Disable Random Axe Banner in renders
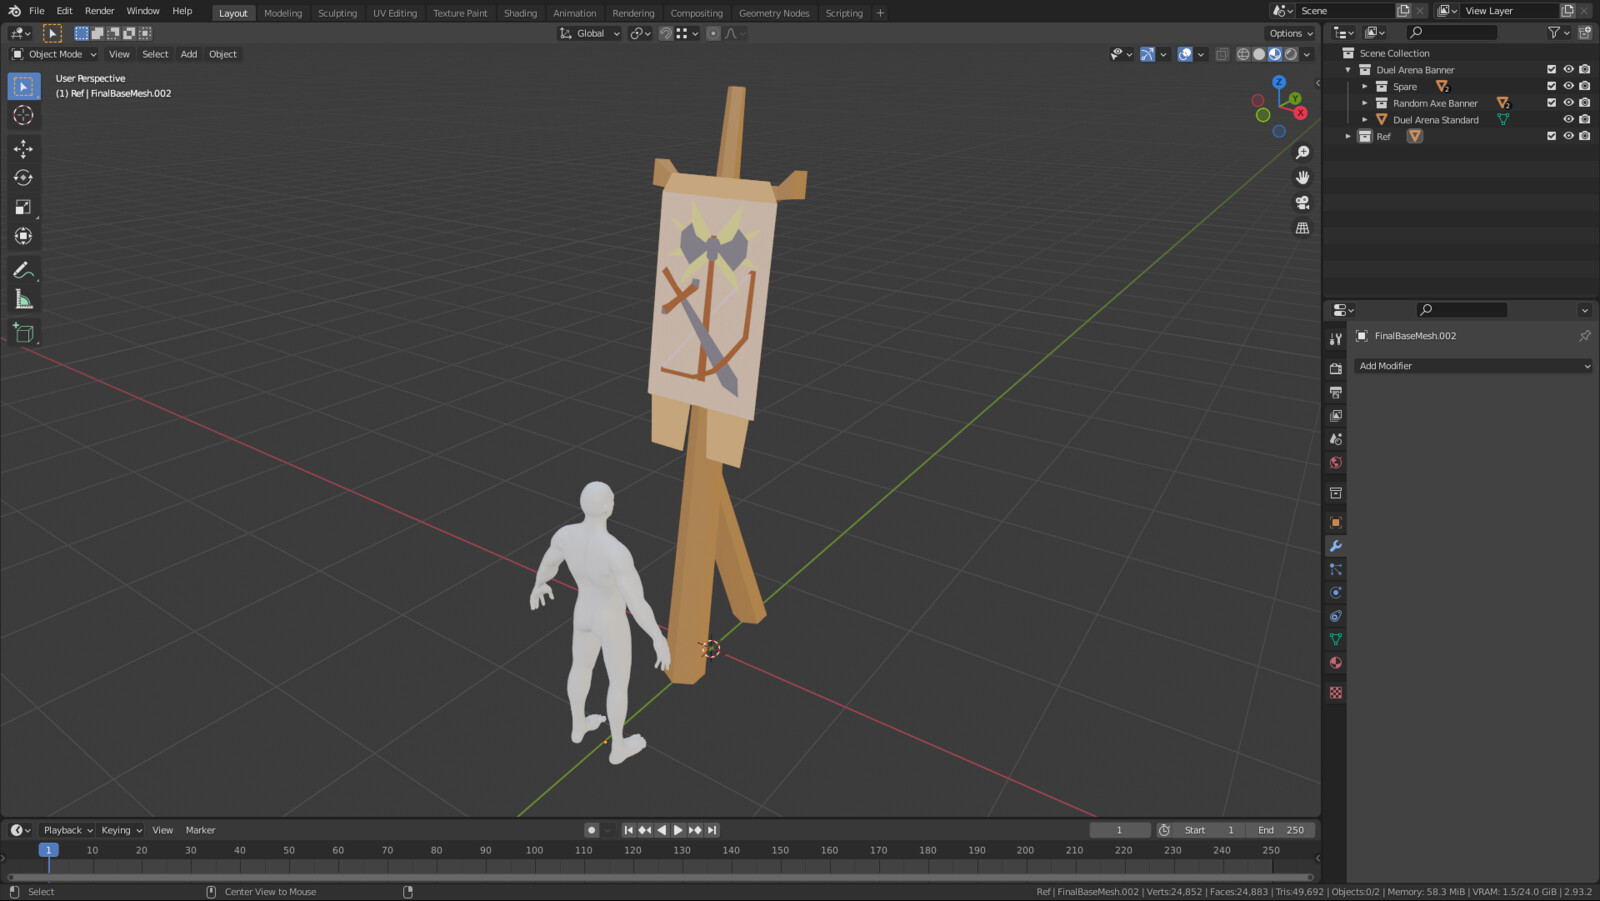Image resolution: width=1600 pixels, height=901 pixels. click(1585, 103)
